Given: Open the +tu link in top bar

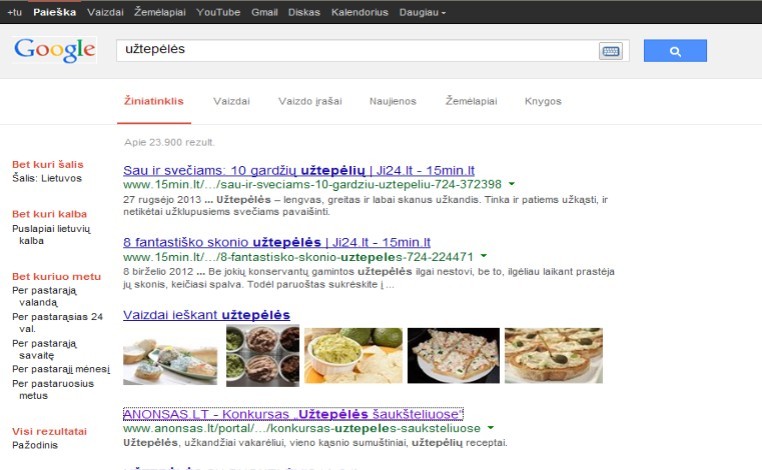Looking at the screenshot, I should coord(15,12).
